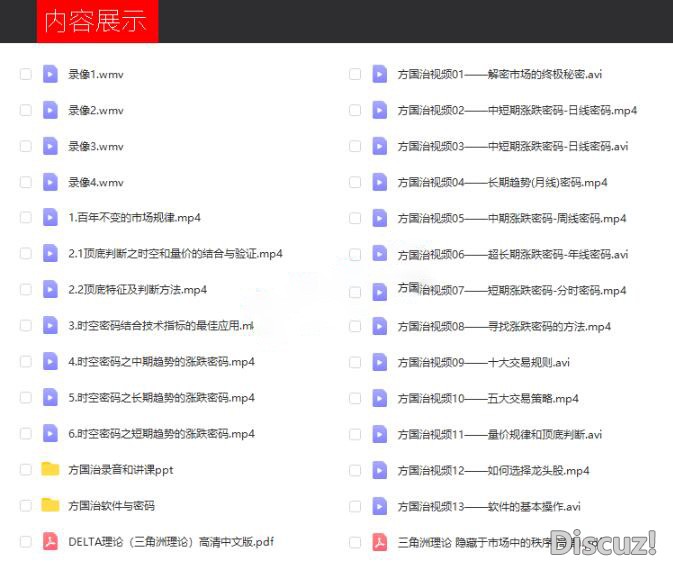
Task: Open 方国治视频12 如何选择龙头股.mp4 file name
Action: 493,471
